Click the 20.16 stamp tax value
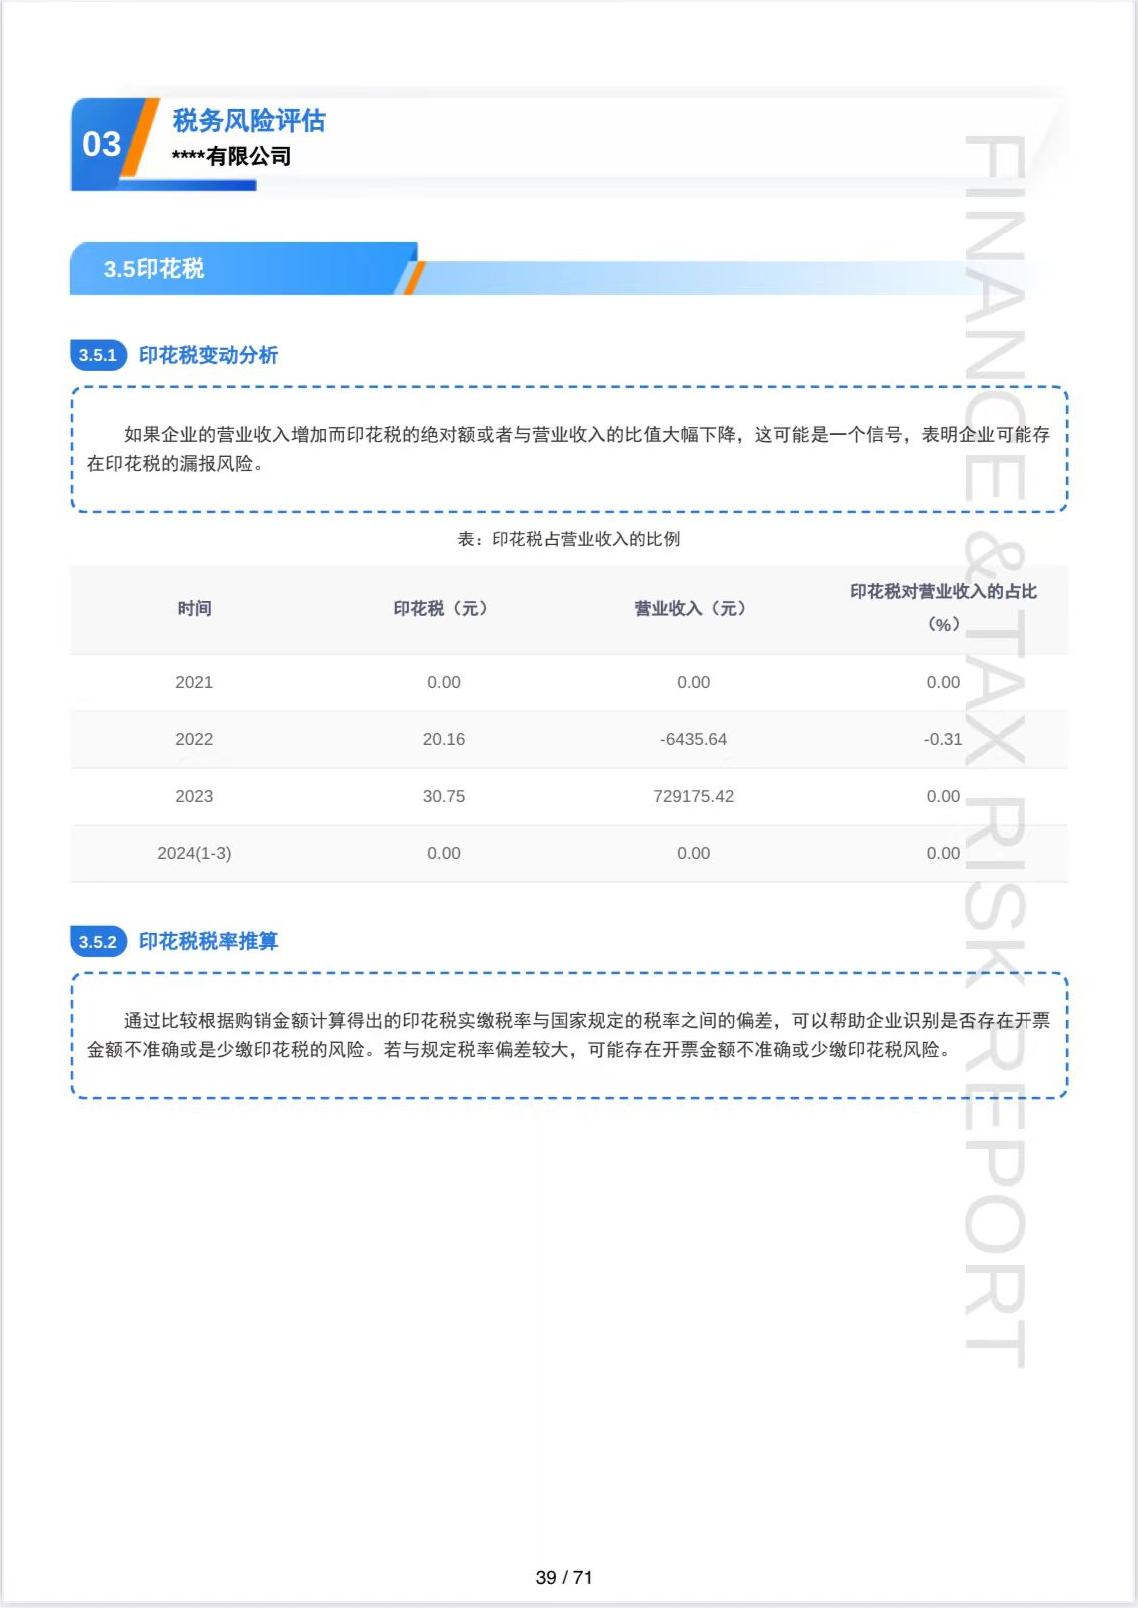The image size is (1138, 1608). 444,739
